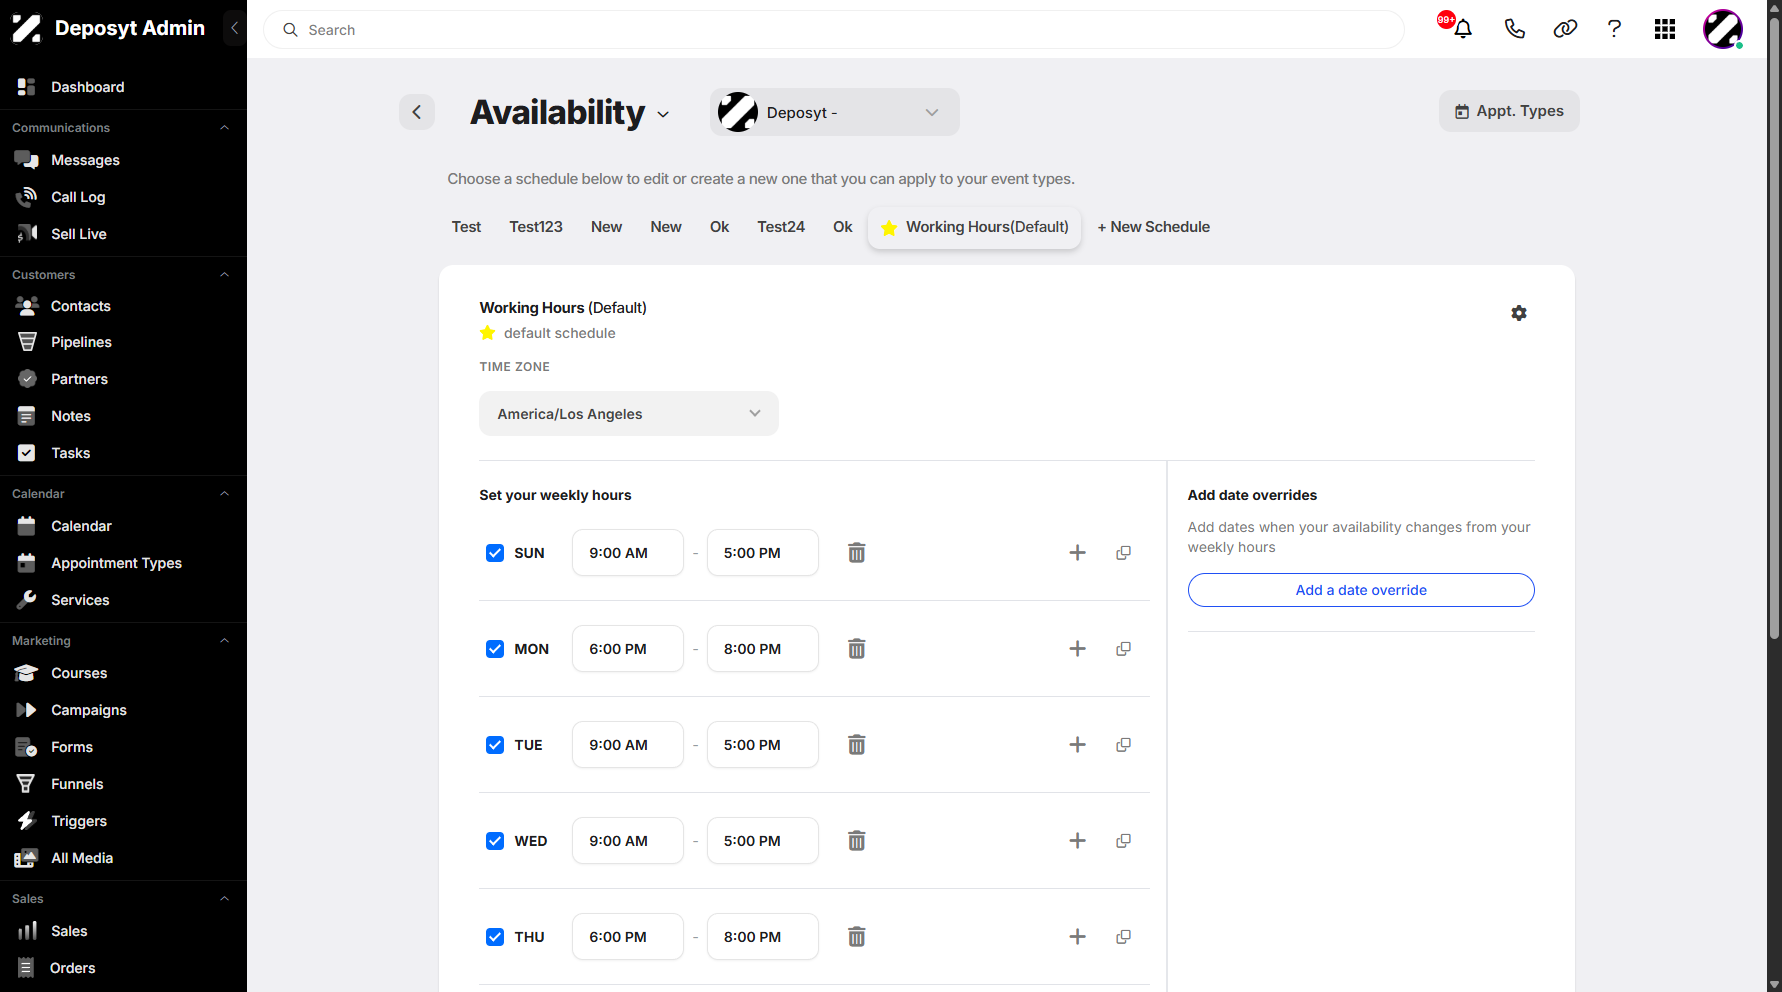Go to Dashboard in the sidebar
The height and width of the screenshot is (992, 1782).
pos(88,87)
